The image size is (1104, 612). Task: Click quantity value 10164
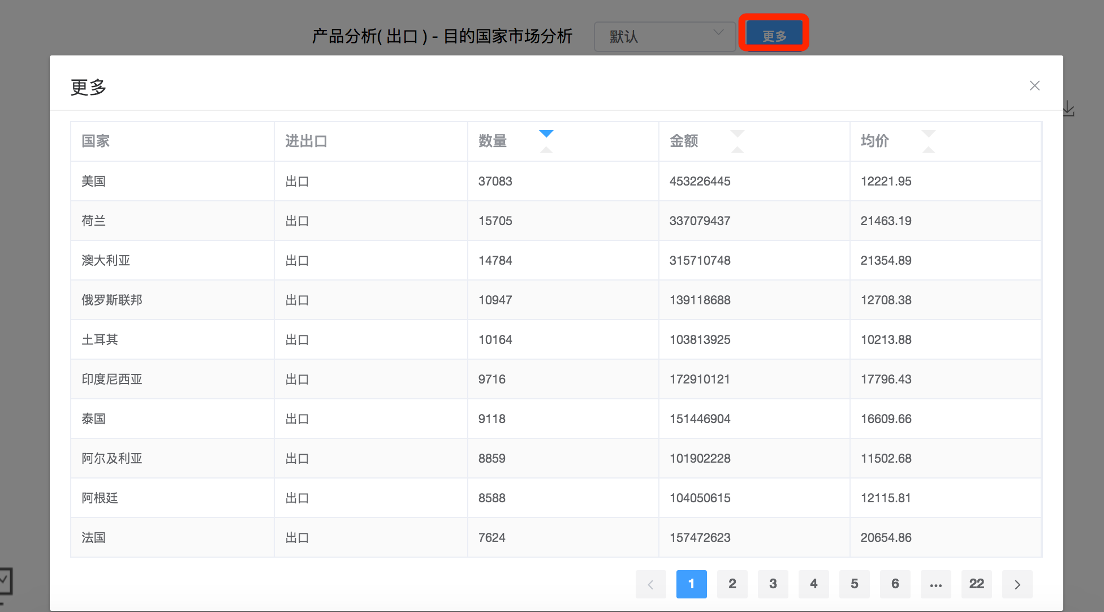tap(495, 339)
